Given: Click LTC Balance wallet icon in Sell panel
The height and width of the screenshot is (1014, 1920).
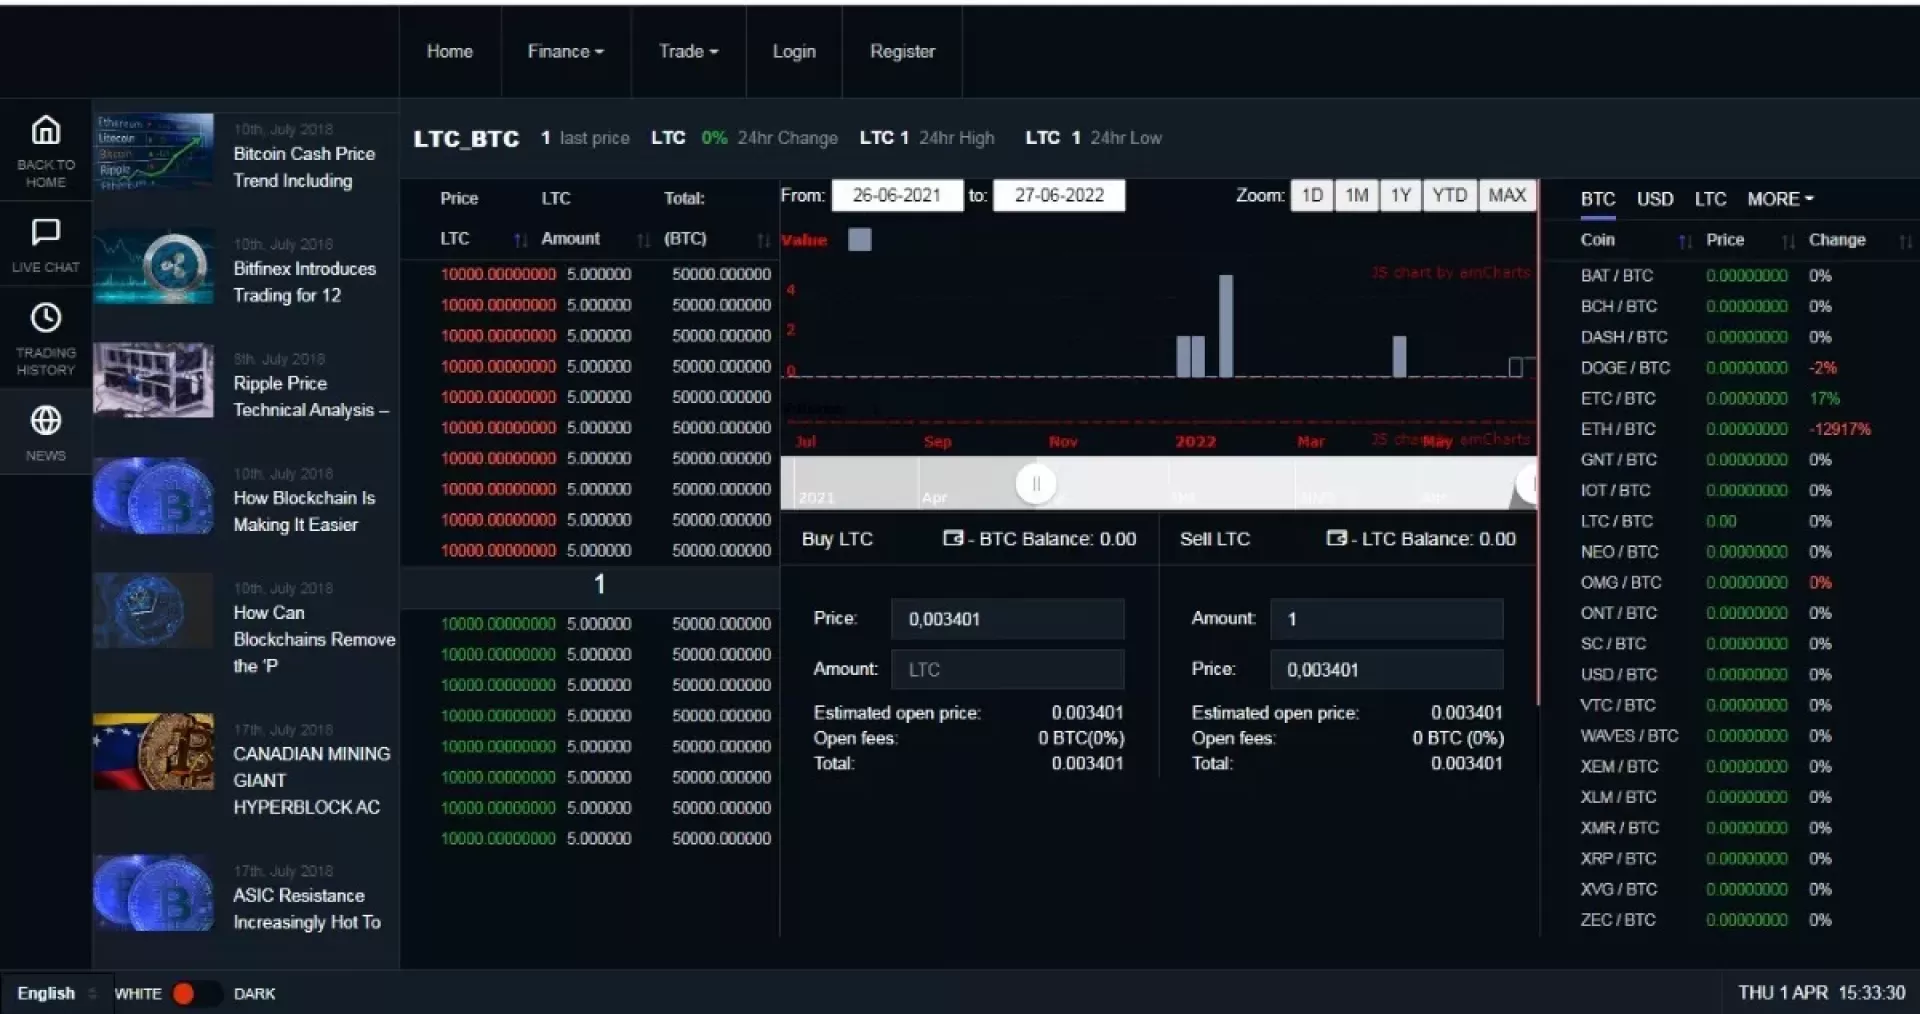Looking at the screenshot, I should tap(1336, 538).
